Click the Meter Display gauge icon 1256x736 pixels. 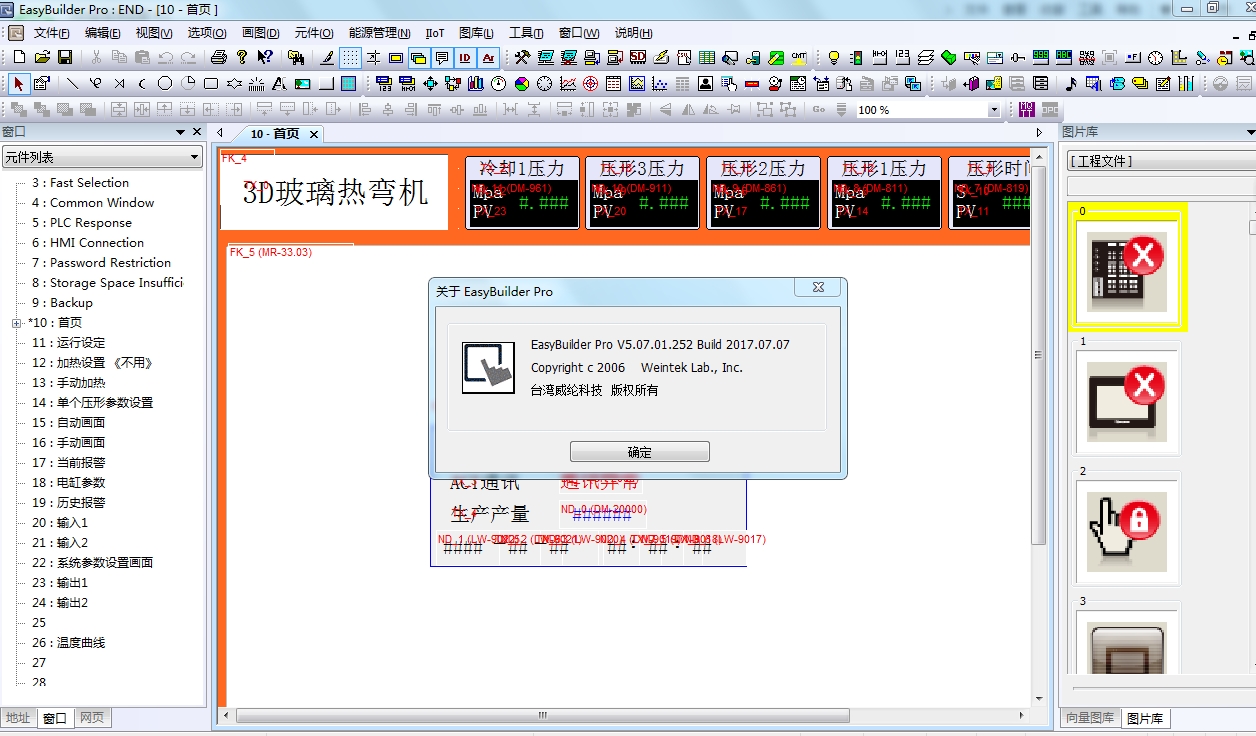[x=499, y=83]
